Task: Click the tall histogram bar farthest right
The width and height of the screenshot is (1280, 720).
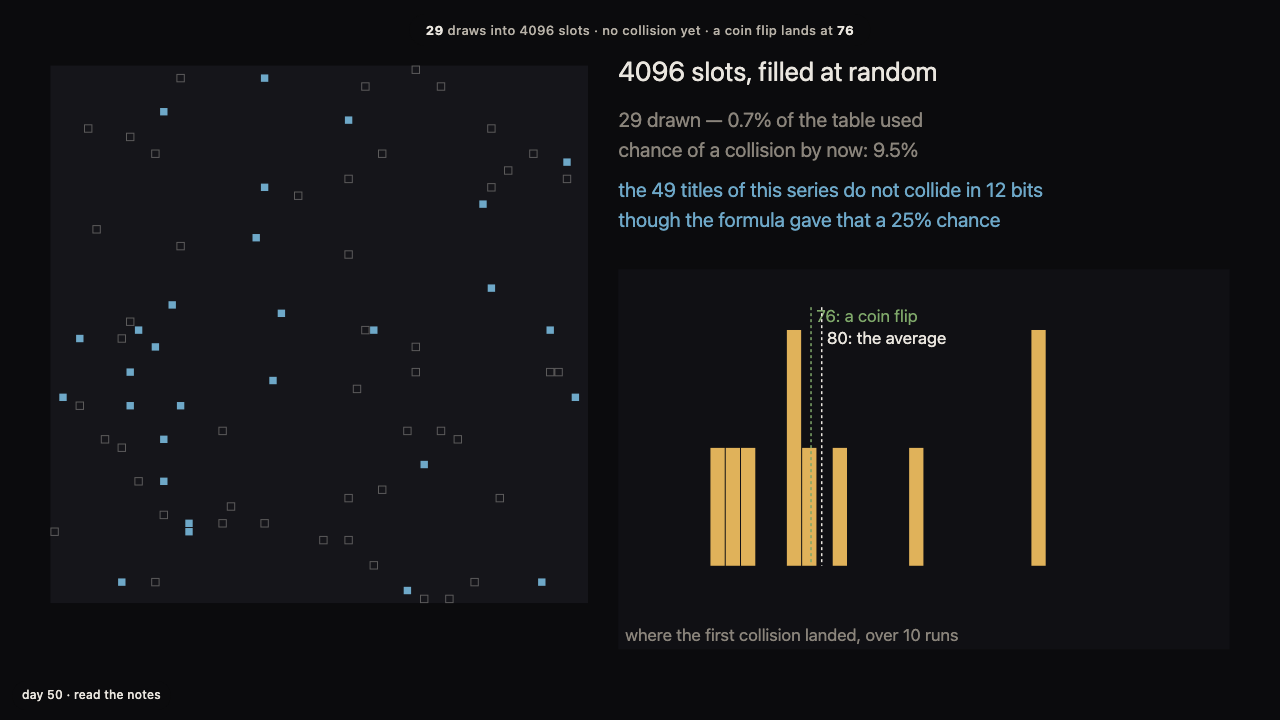Action: coord(1038,448)
